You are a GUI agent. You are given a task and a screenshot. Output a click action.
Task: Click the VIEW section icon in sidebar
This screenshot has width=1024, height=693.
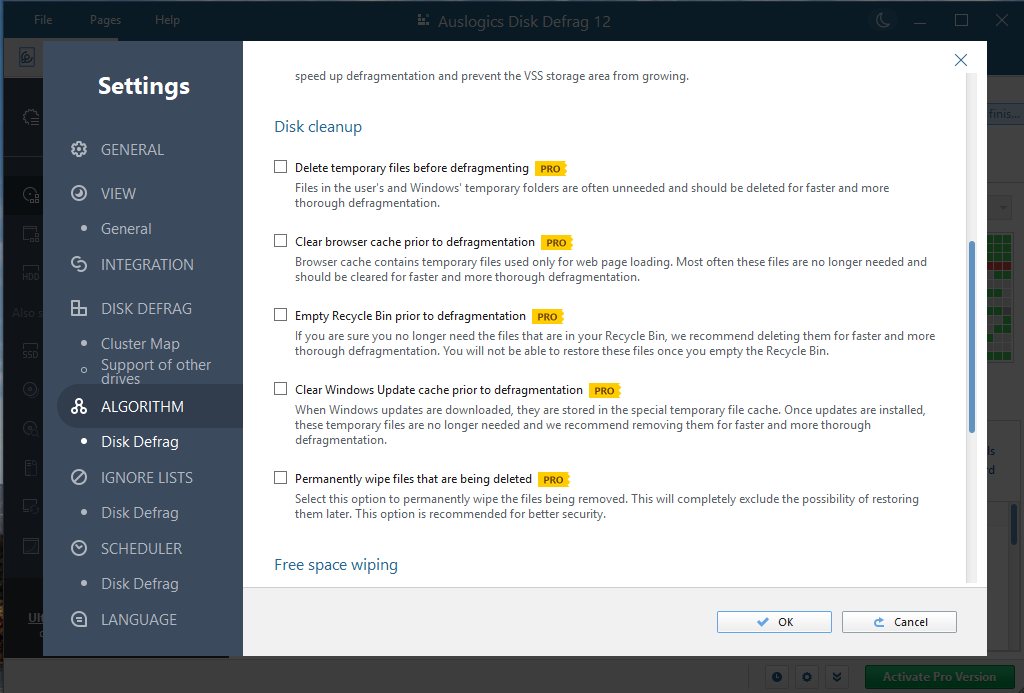point(79,194)
